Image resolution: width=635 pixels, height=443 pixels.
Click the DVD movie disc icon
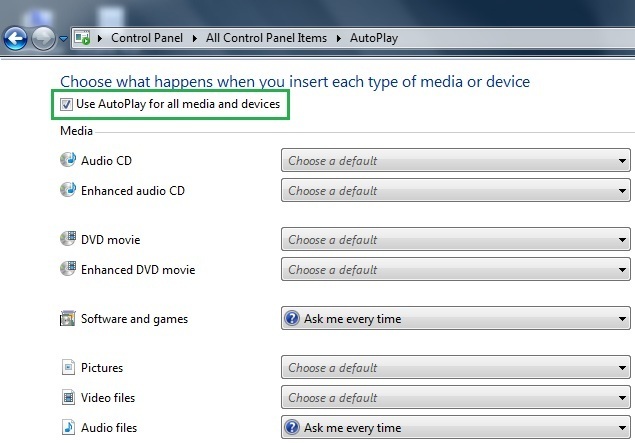(x=68, y=239)
